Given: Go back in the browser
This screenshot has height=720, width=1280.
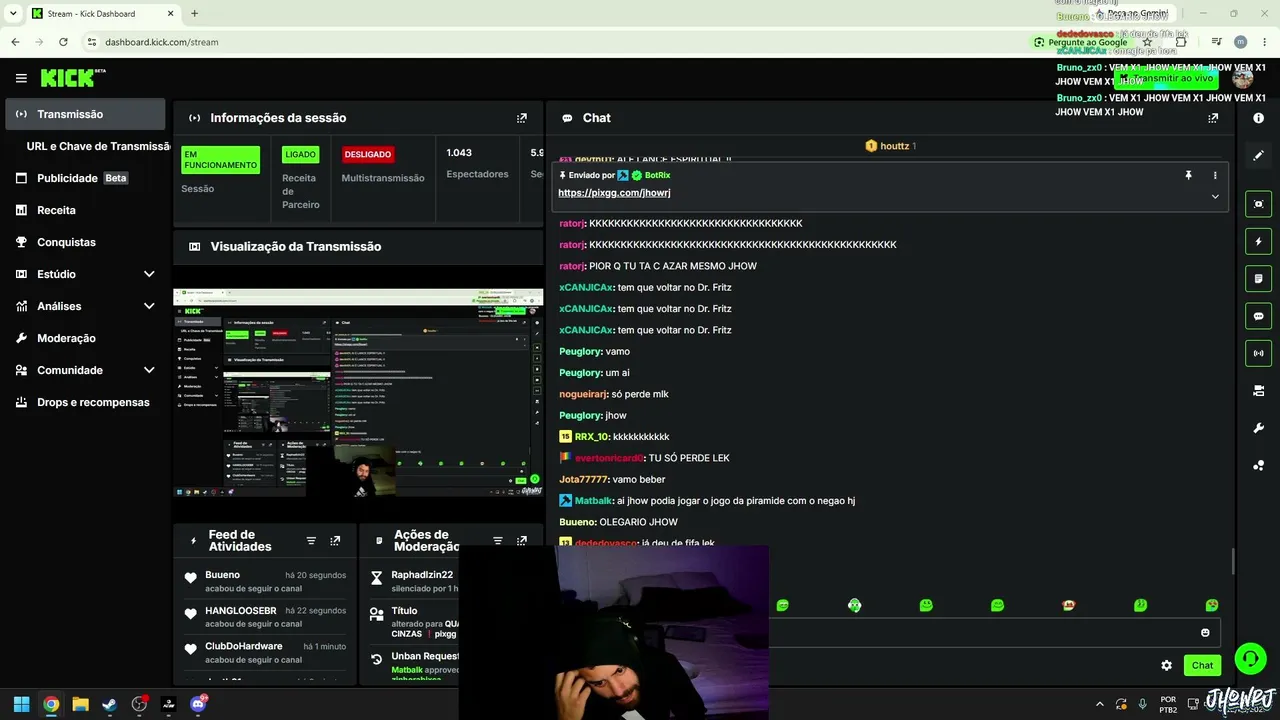Looking at the screenshot, I should click(15, 42).
